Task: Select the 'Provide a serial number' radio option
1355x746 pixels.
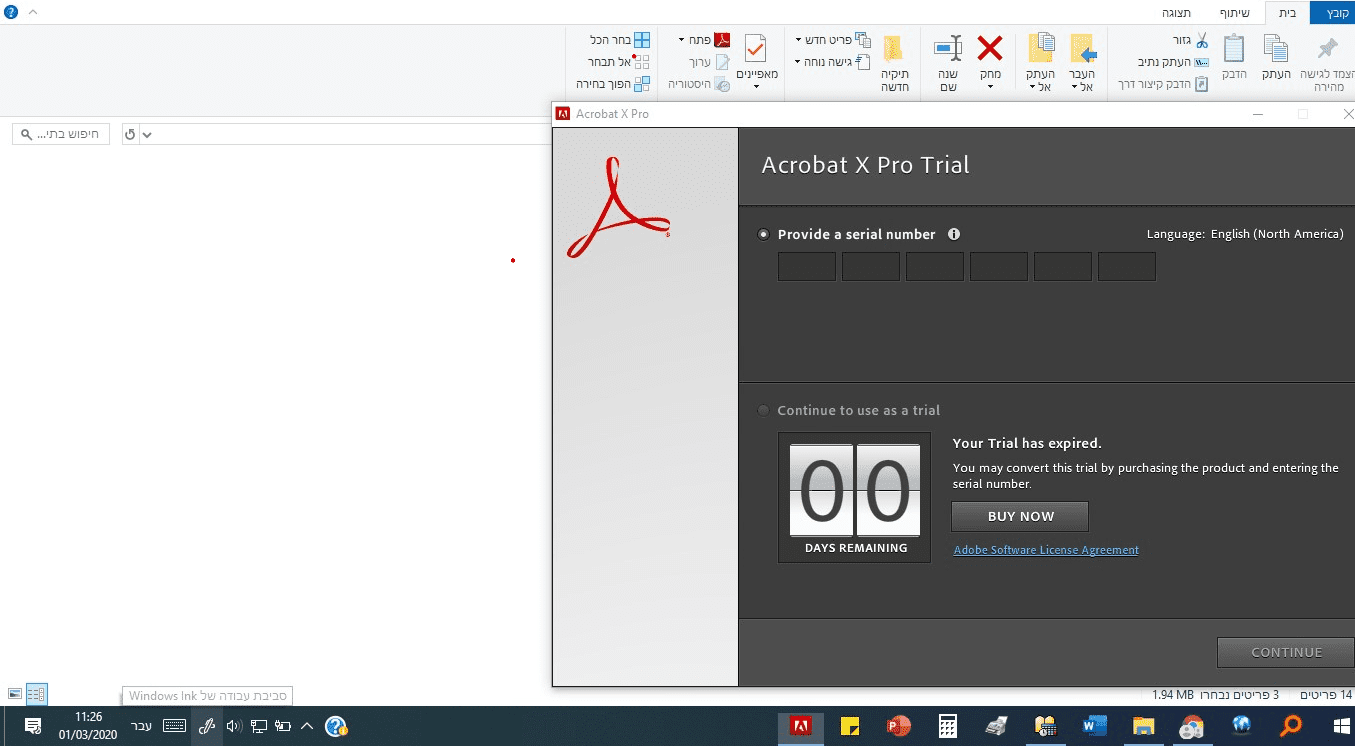Action: click(764, 234)
